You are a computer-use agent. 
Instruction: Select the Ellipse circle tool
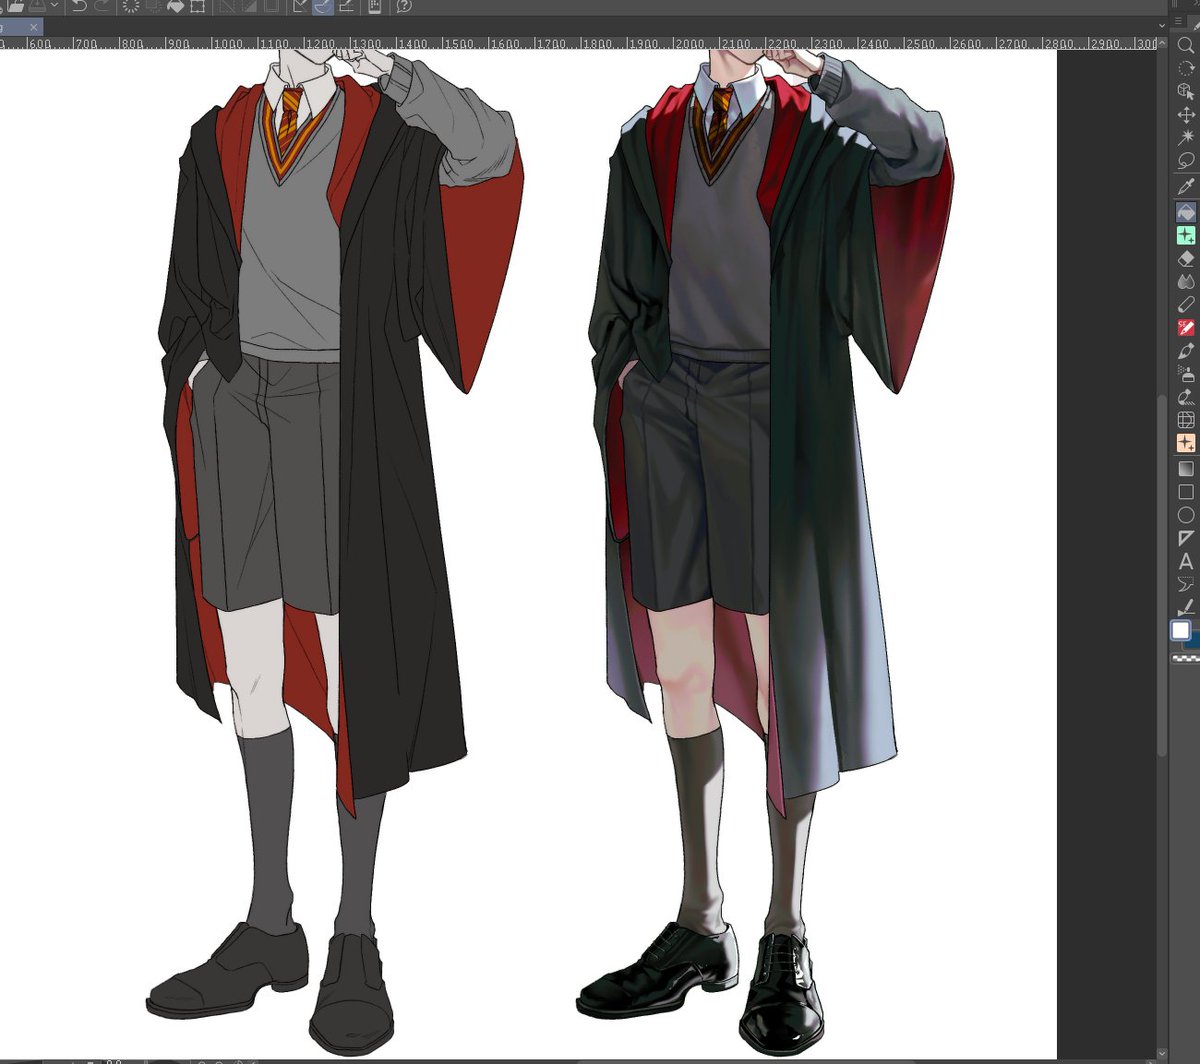(x=1186, y=515)
